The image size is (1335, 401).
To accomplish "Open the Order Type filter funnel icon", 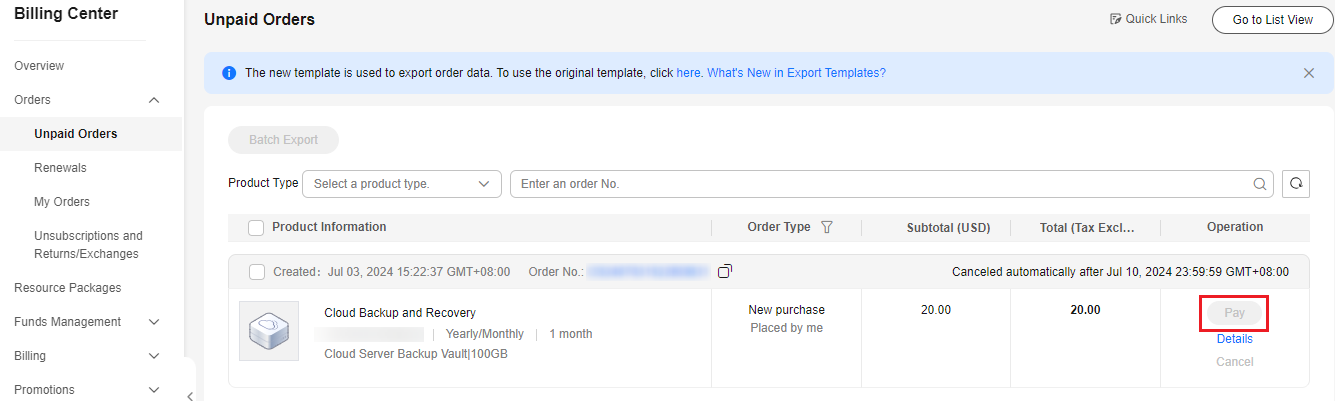I will 827,227.
